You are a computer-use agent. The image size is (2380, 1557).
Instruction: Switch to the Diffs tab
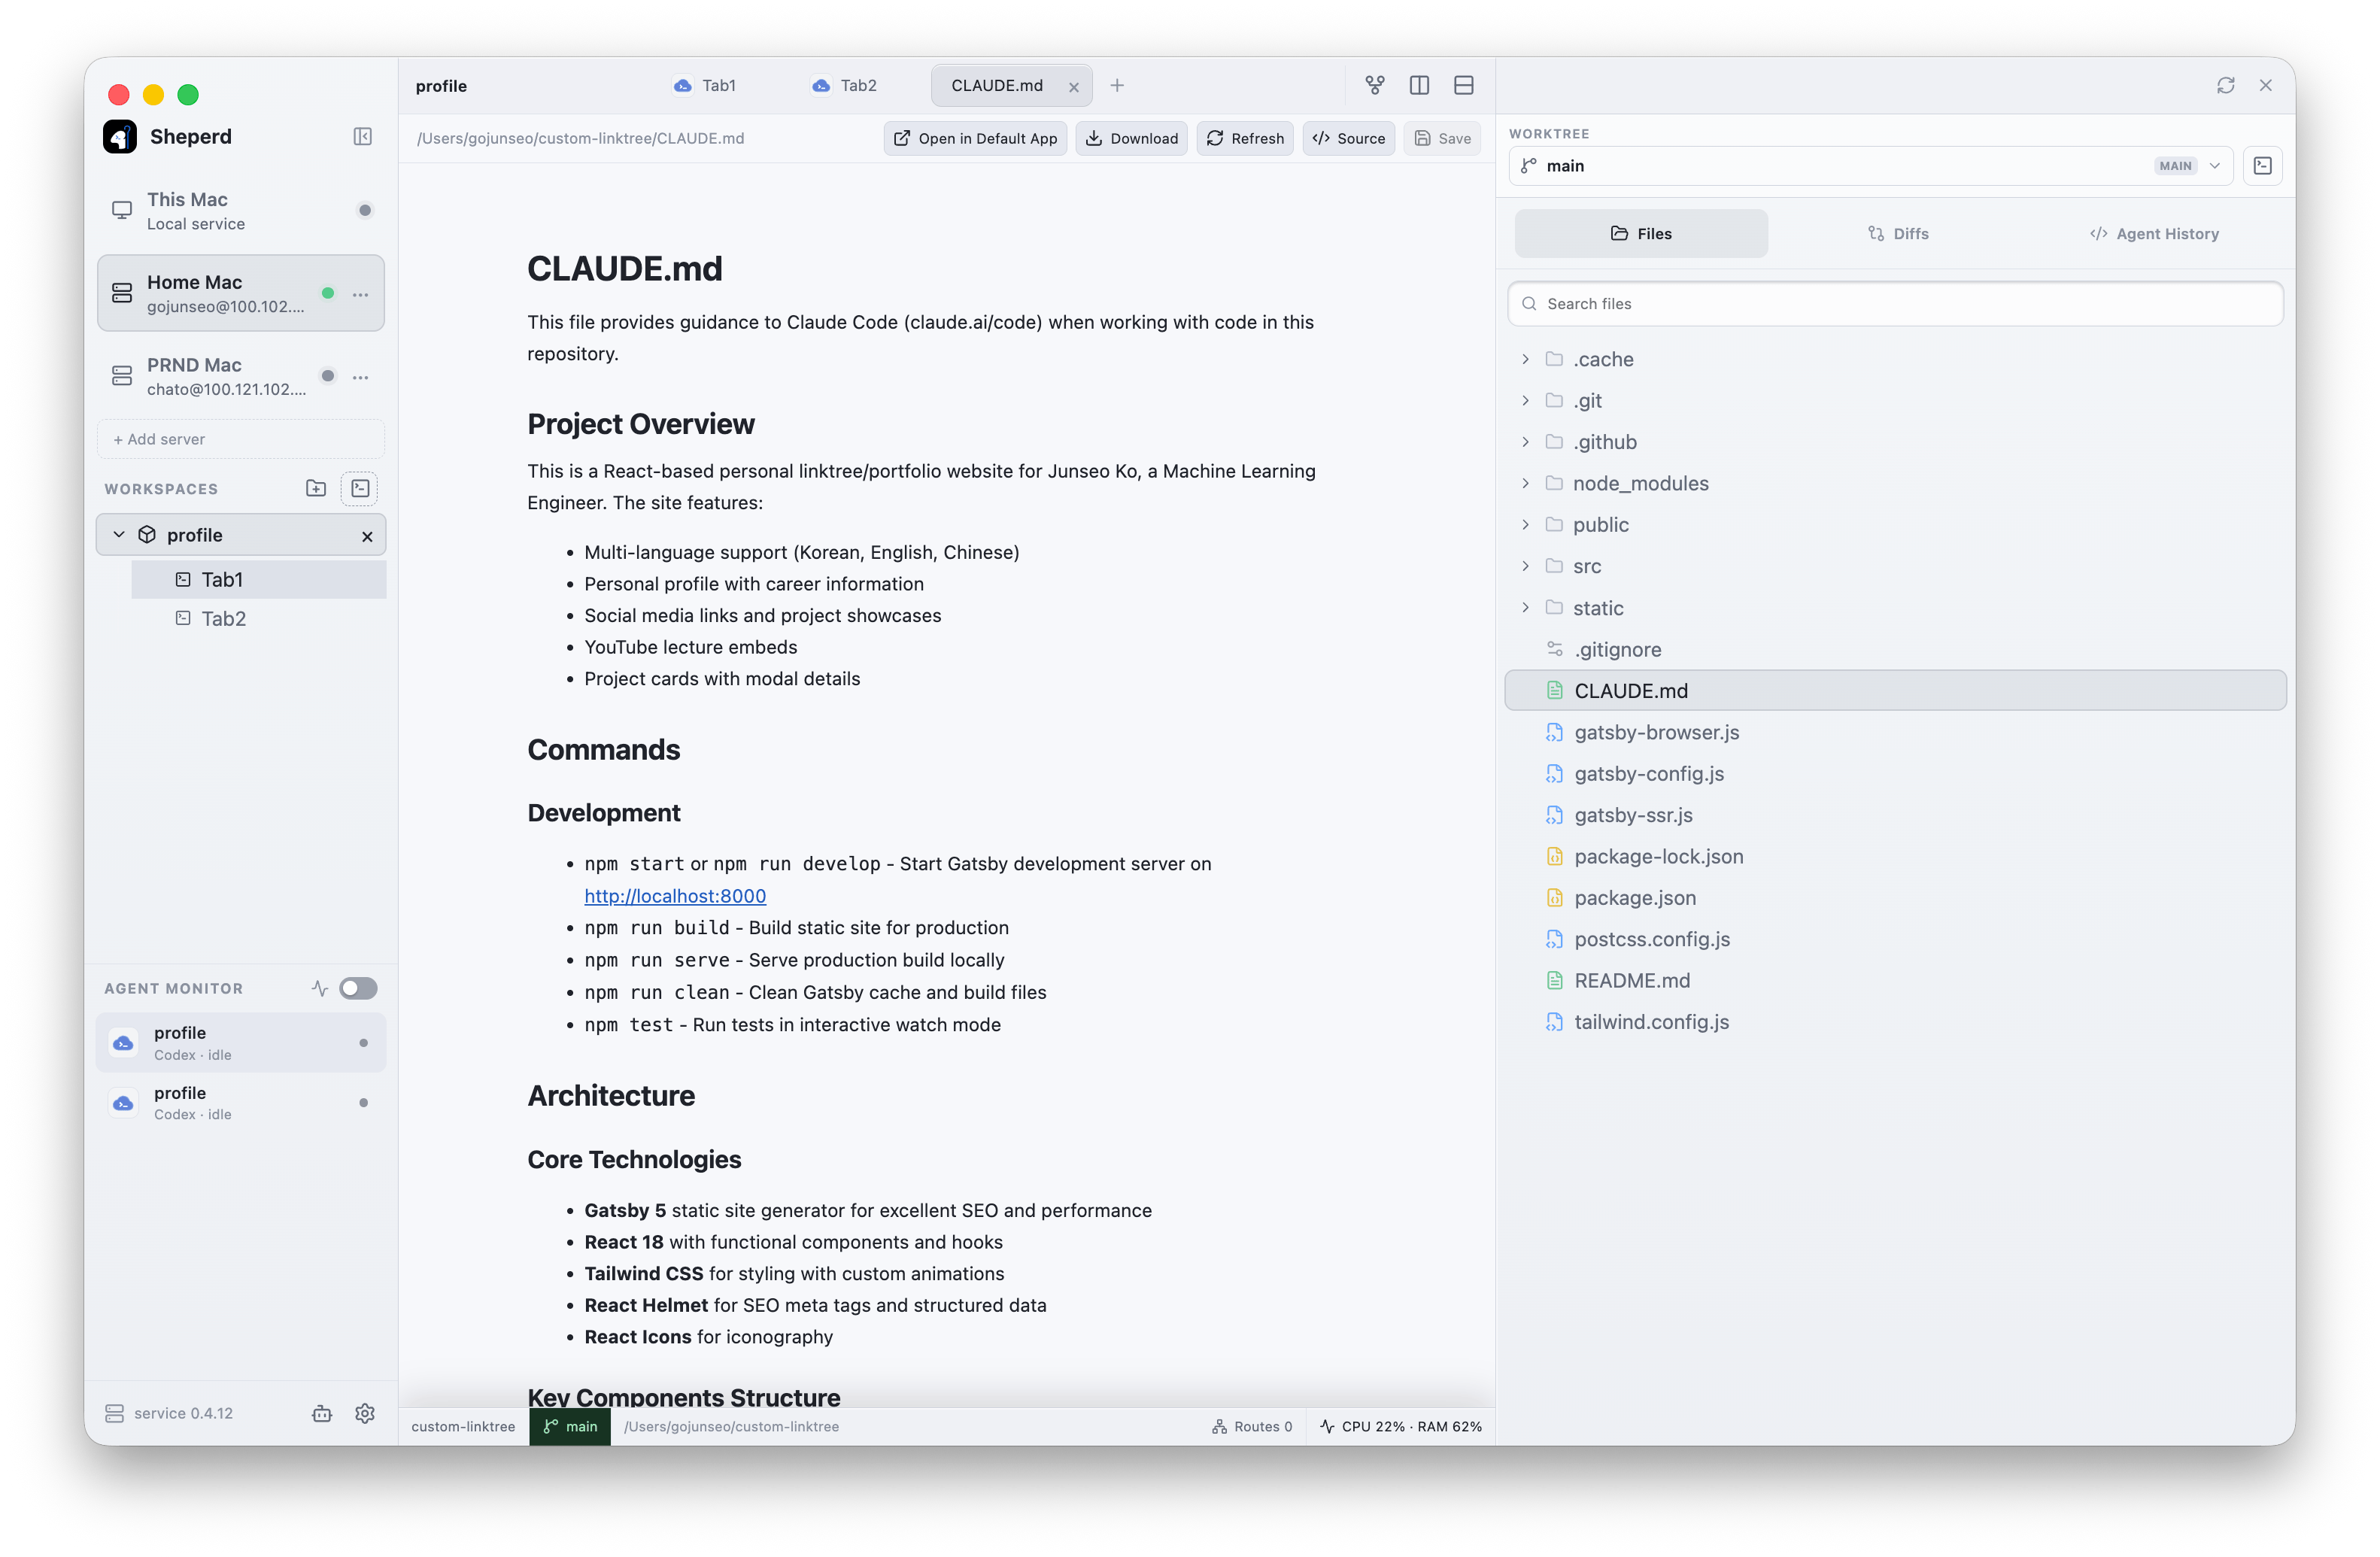1898,234
